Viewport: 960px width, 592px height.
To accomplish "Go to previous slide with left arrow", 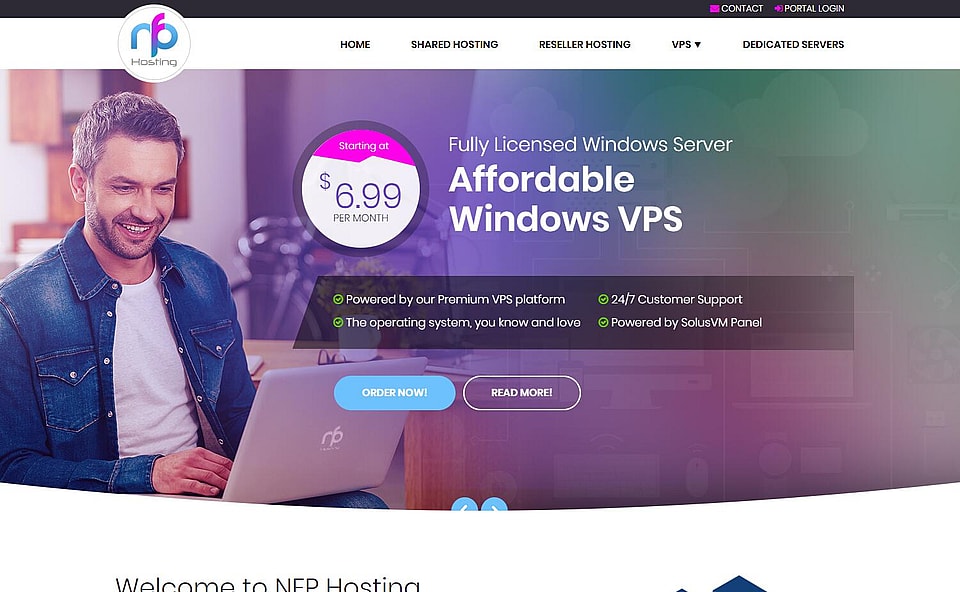I will click(x=465, y=506).
